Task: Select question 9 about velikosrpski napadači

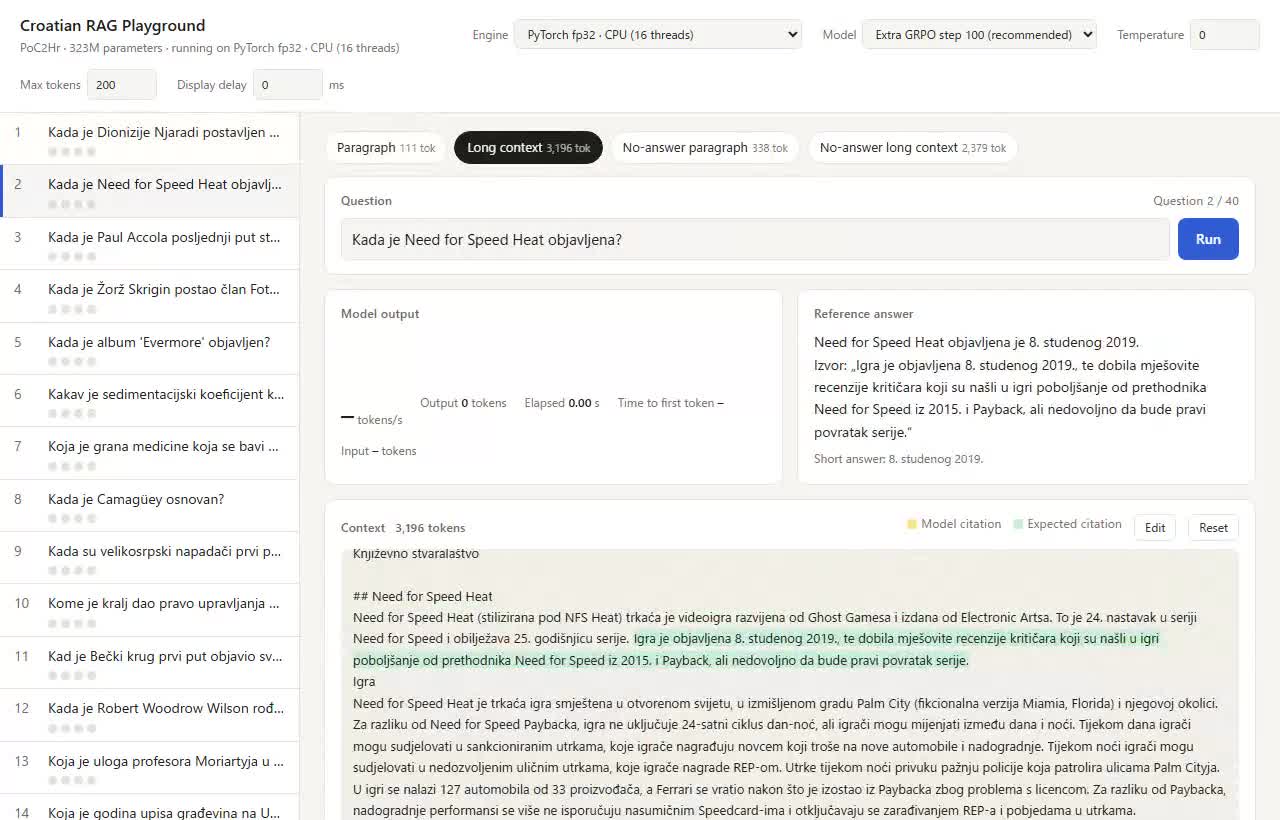Action: click(150, 557)
